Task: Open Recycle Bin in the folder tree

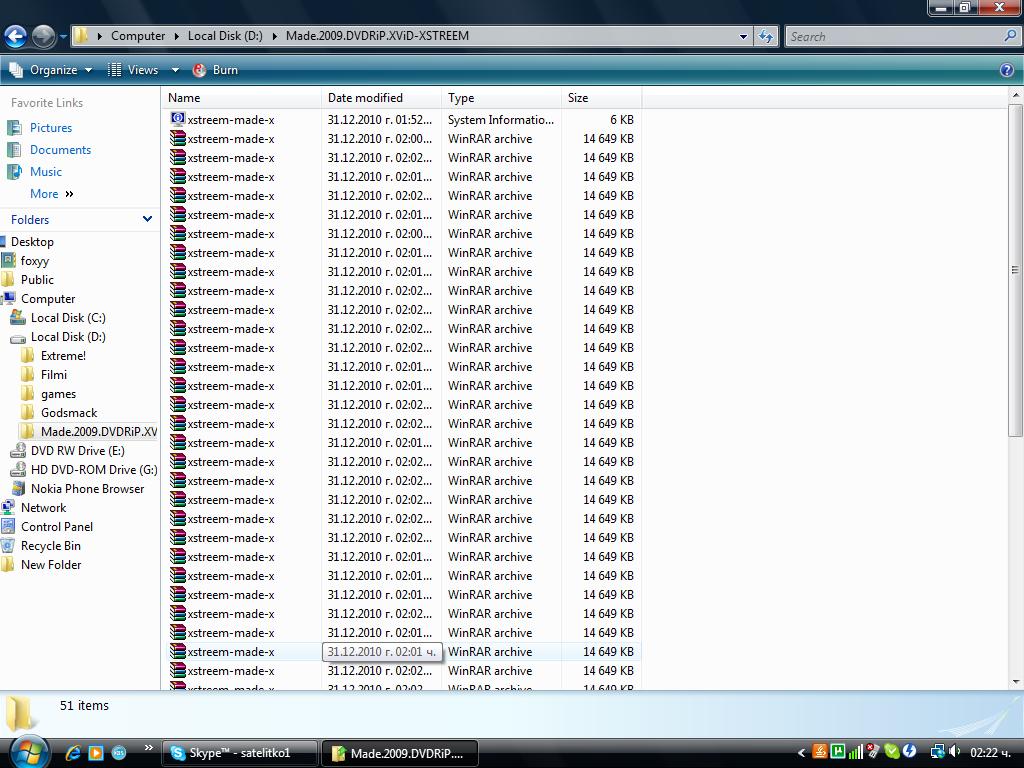Action: pos(50,545)
